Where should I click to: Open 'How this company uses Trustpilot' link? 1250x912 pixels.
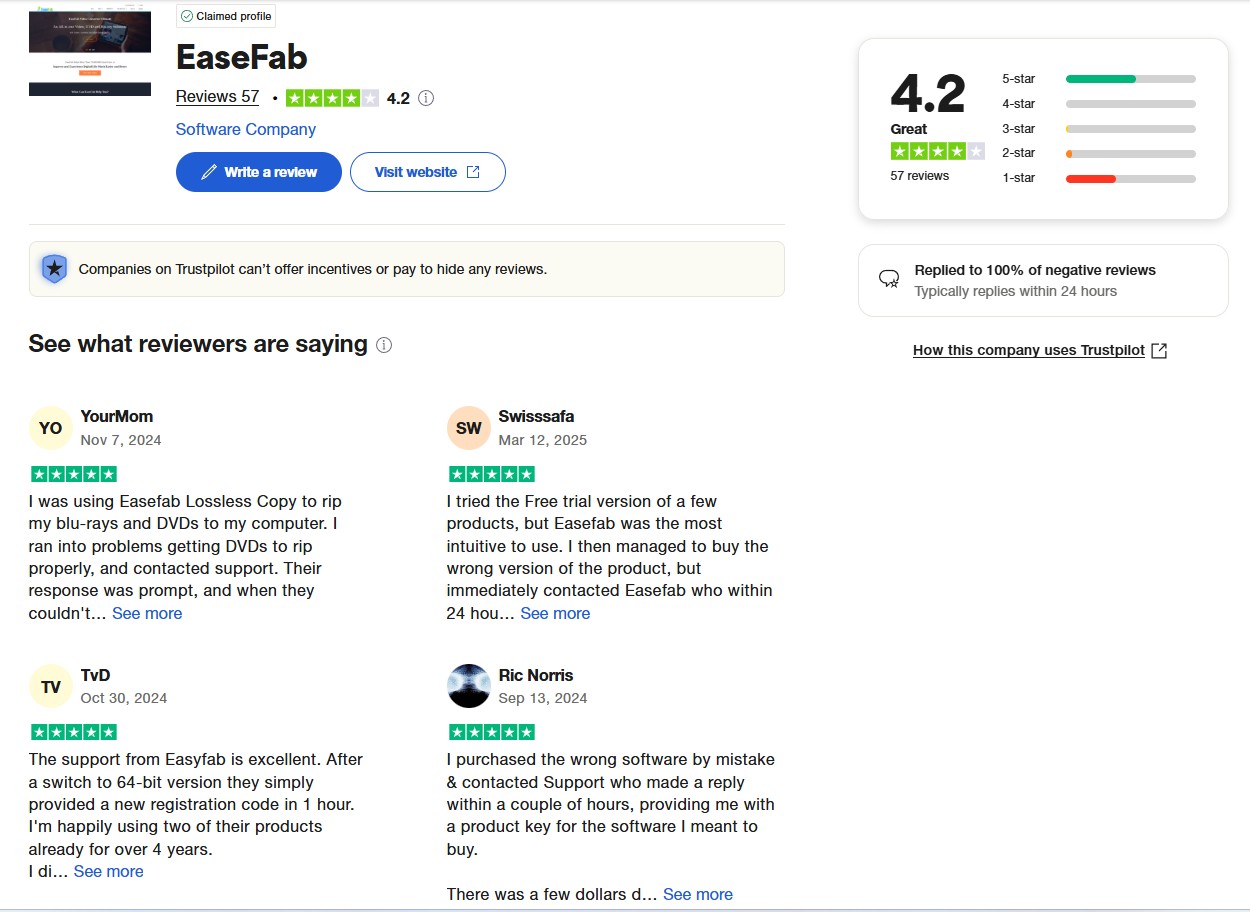(1039, 351)
